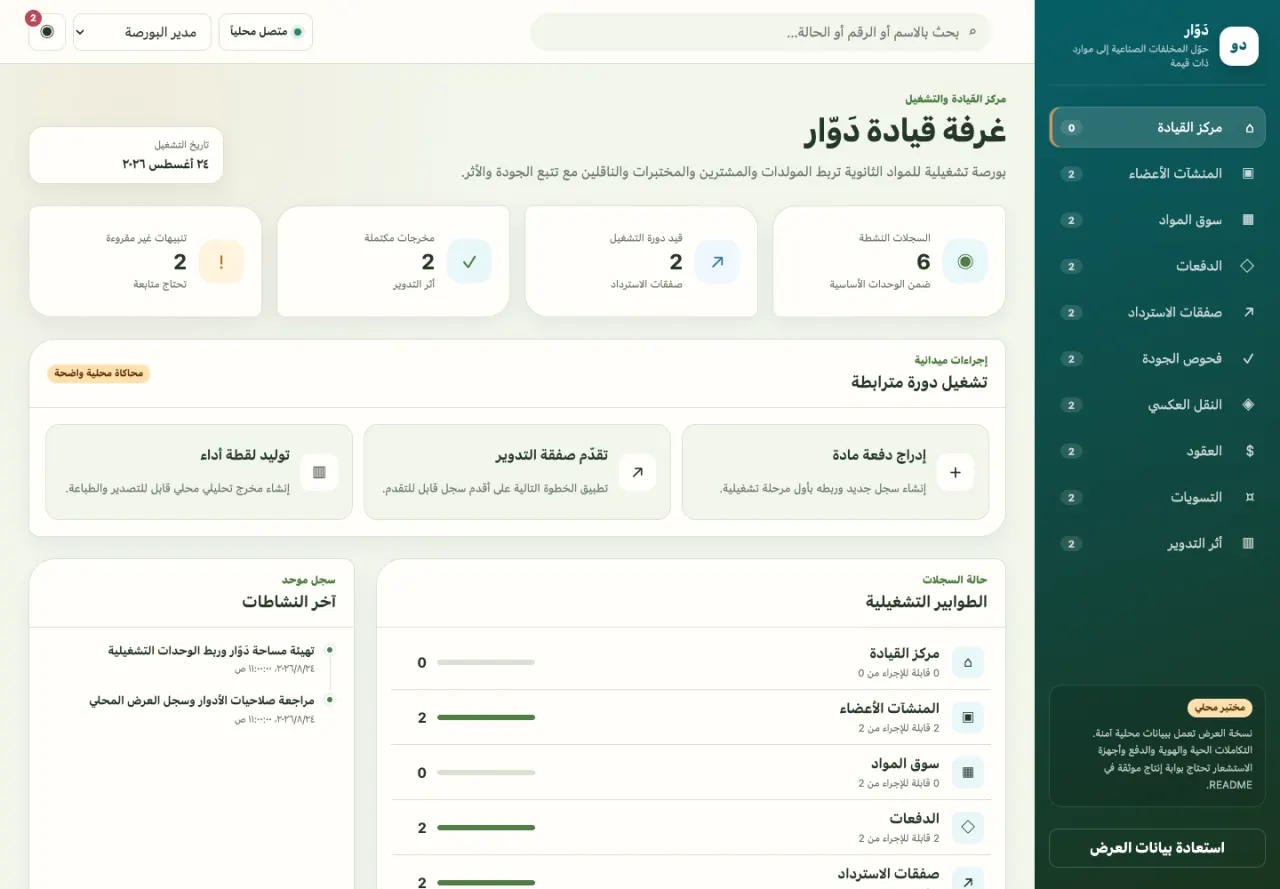Viewport: 1280px width, 889px height.
Task: Click the تشغيل دورة مترابطة heading
Action: click(x=920, y=382)
